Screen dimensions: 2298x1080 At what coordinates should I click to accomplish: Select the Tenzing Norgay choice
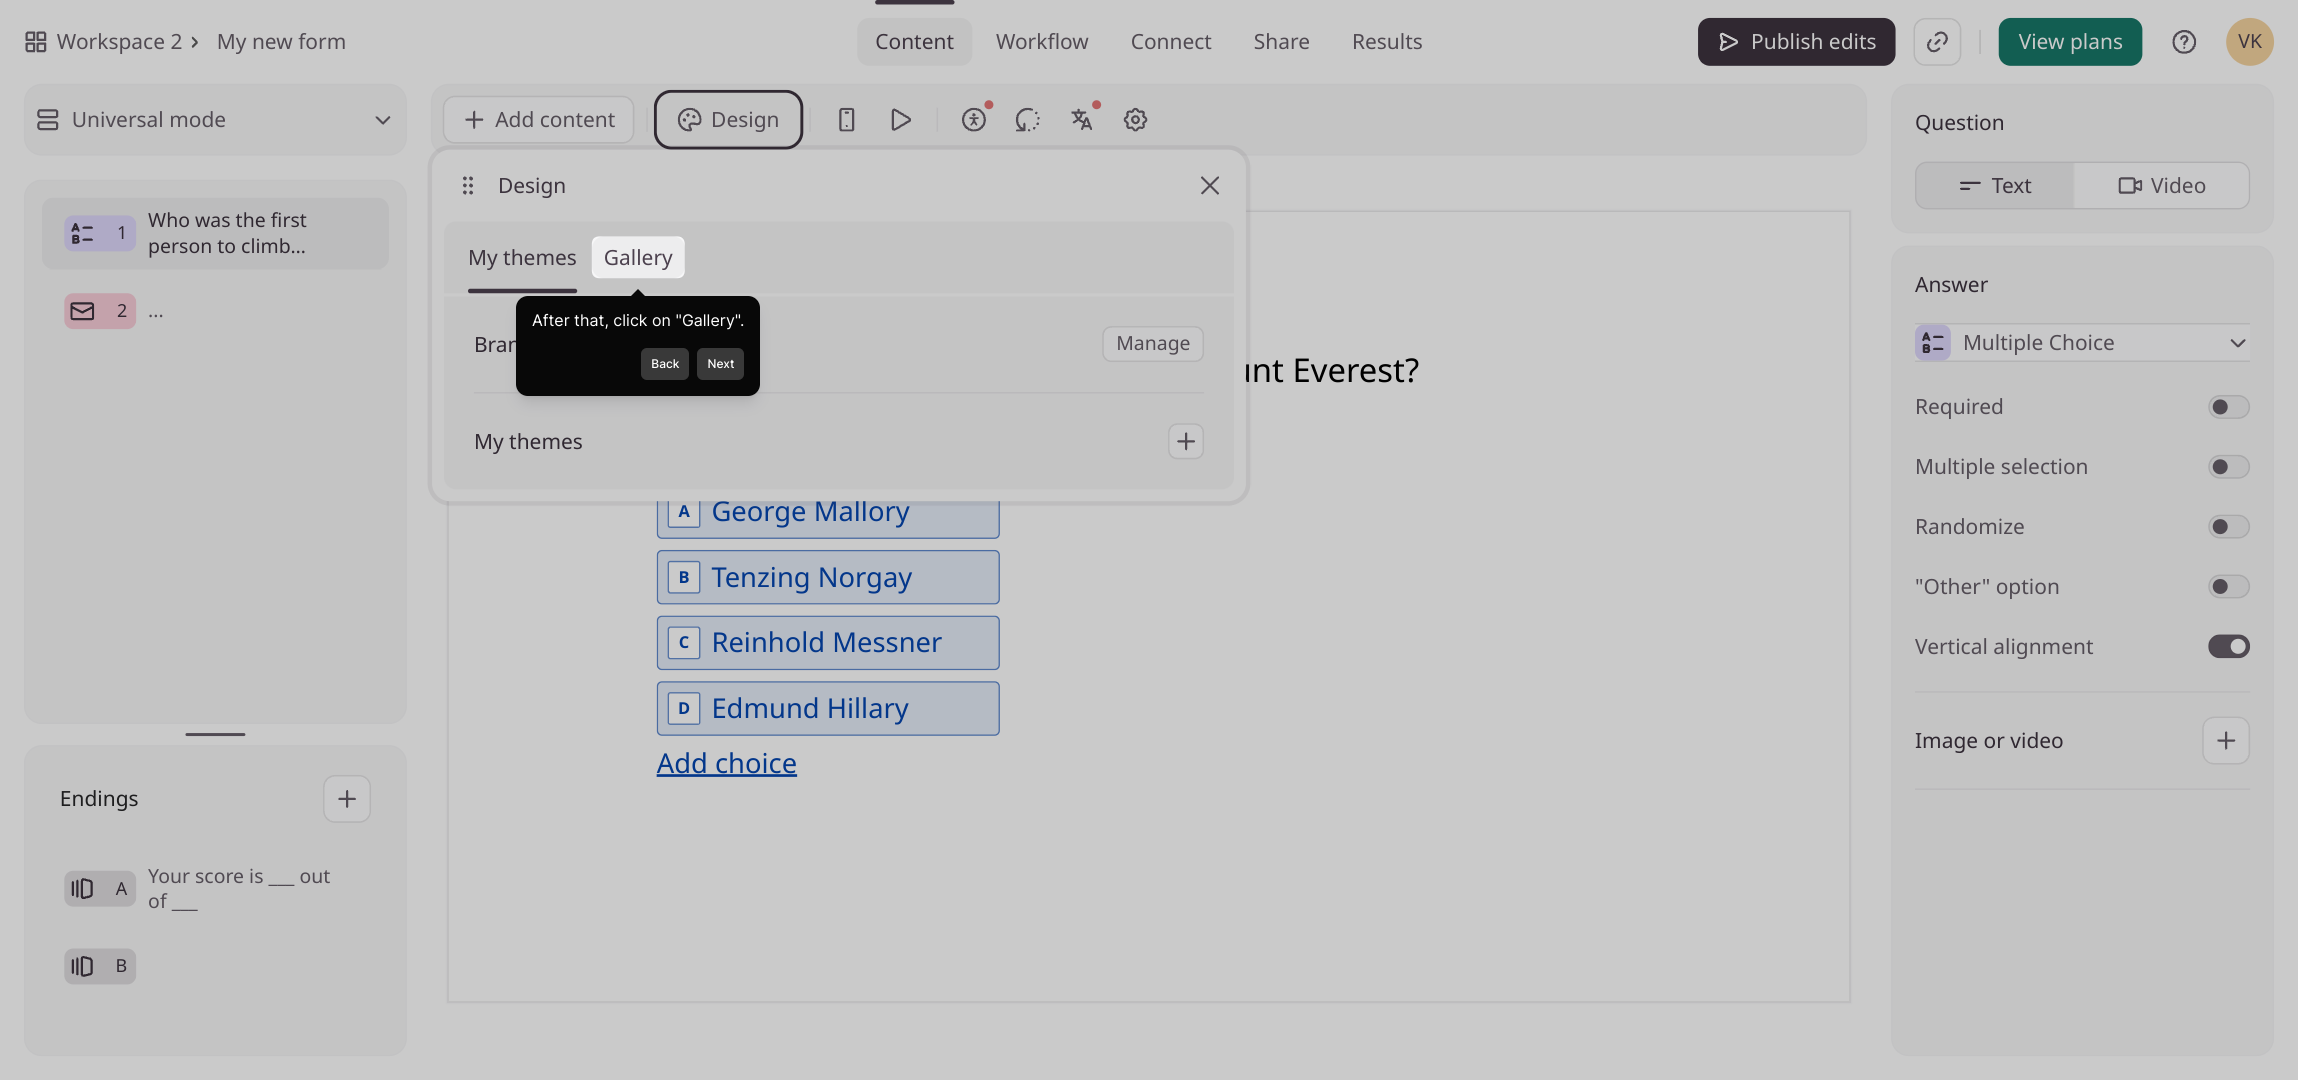(828, 578)
